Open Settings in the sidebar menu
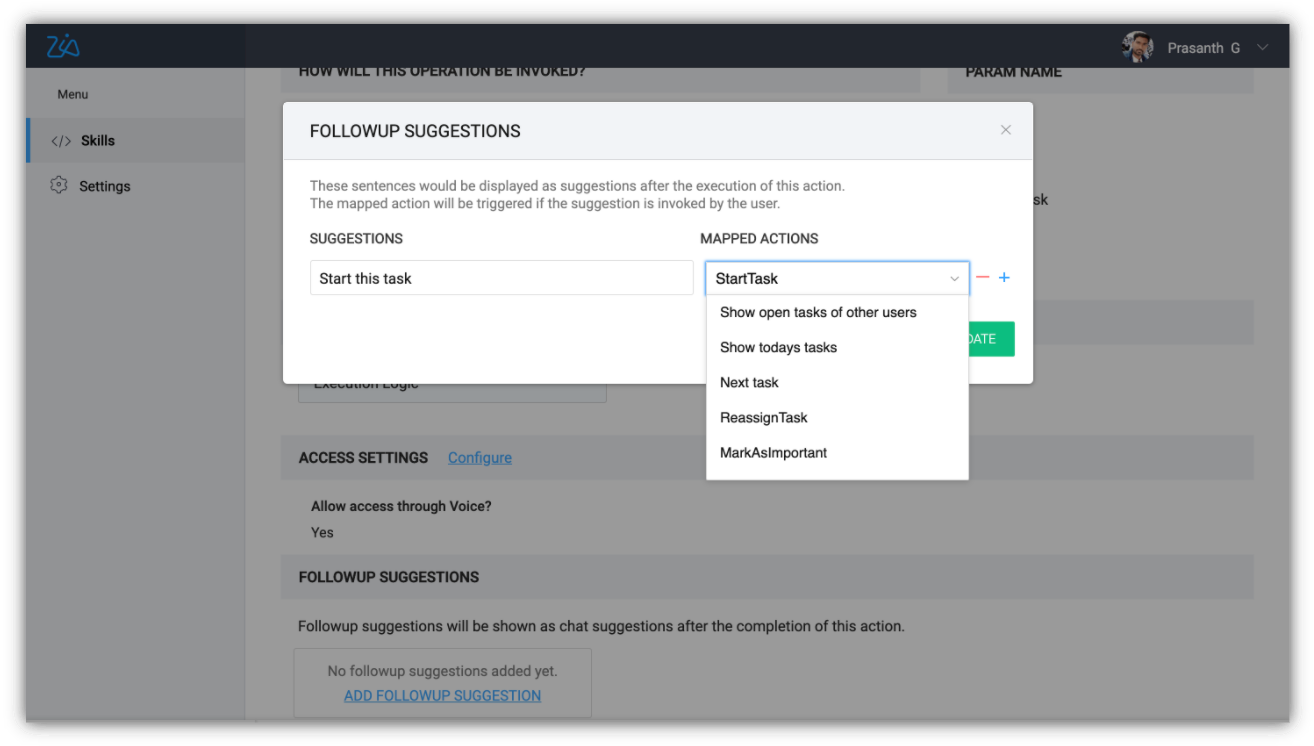This screenshot has height=746, width=1314. [x=104, y=186]
